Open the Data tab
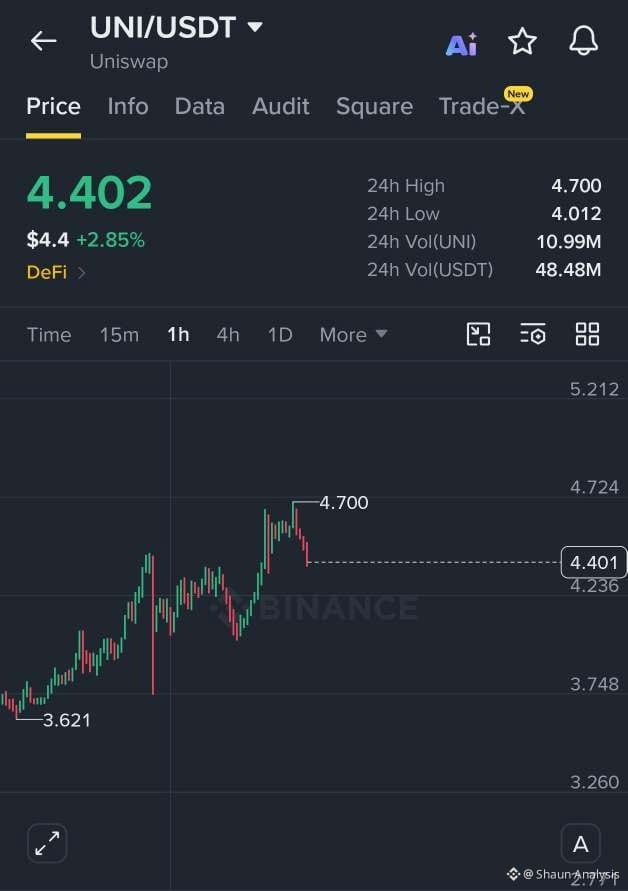The width and height of the screenshot is (628, 891). point(199,106)
